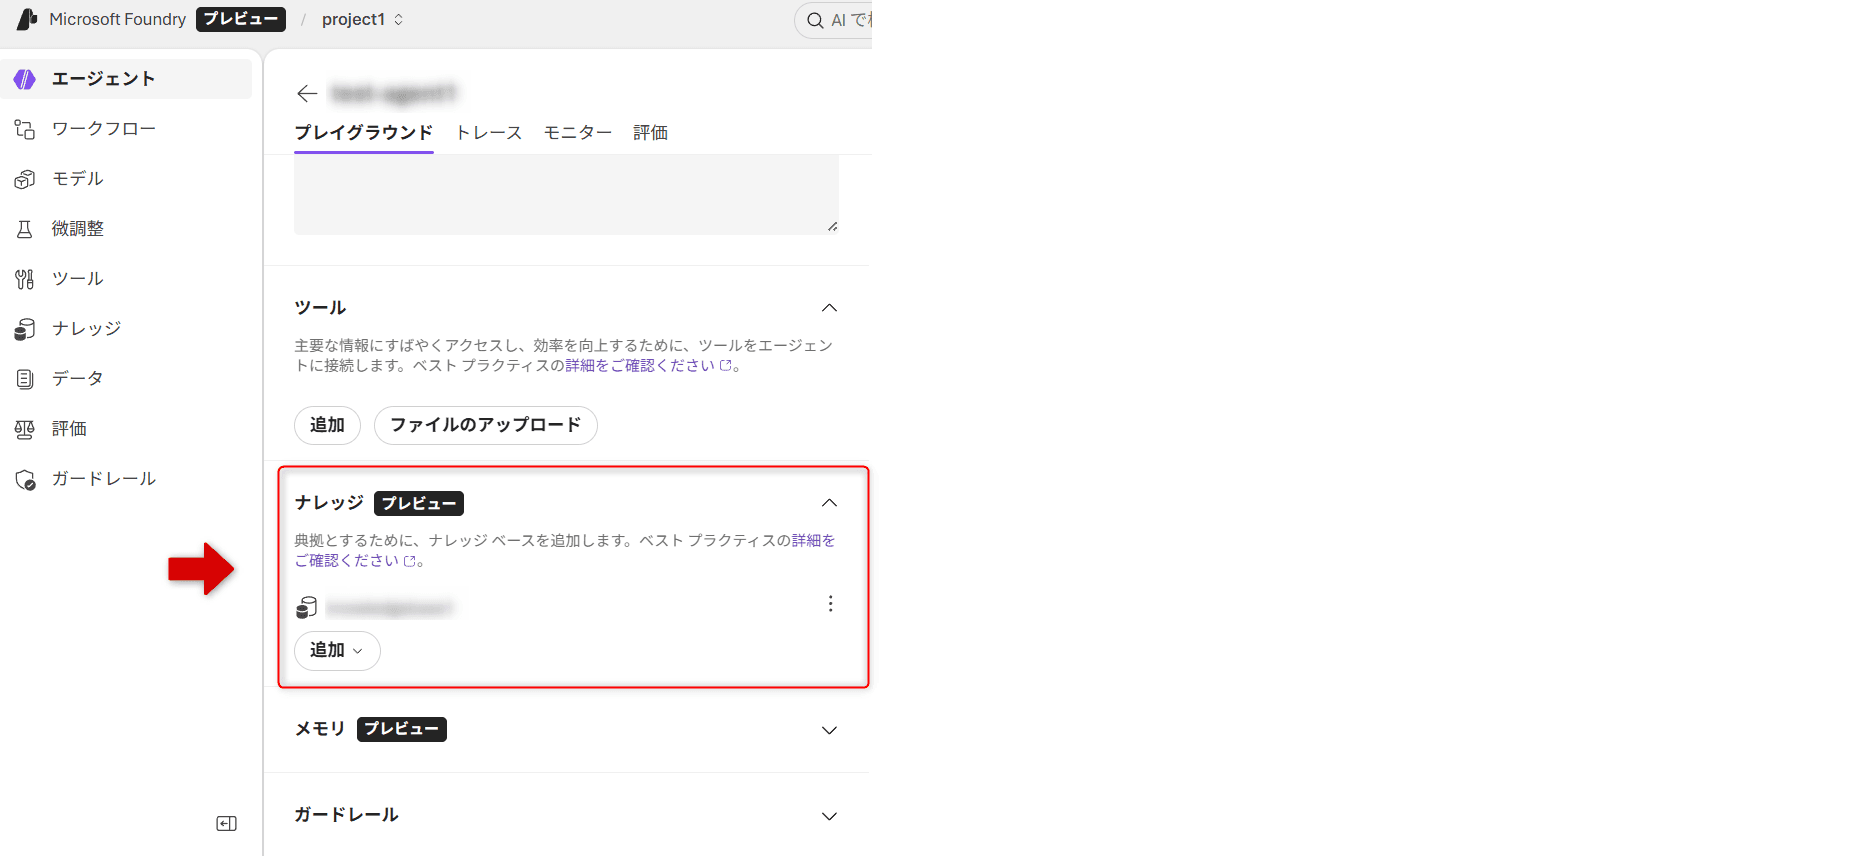Open the ガードレール shield icon
Image resolution: width=1863 pixels, height=856 pixels.
pyautogui.click(x=25, y=479)
